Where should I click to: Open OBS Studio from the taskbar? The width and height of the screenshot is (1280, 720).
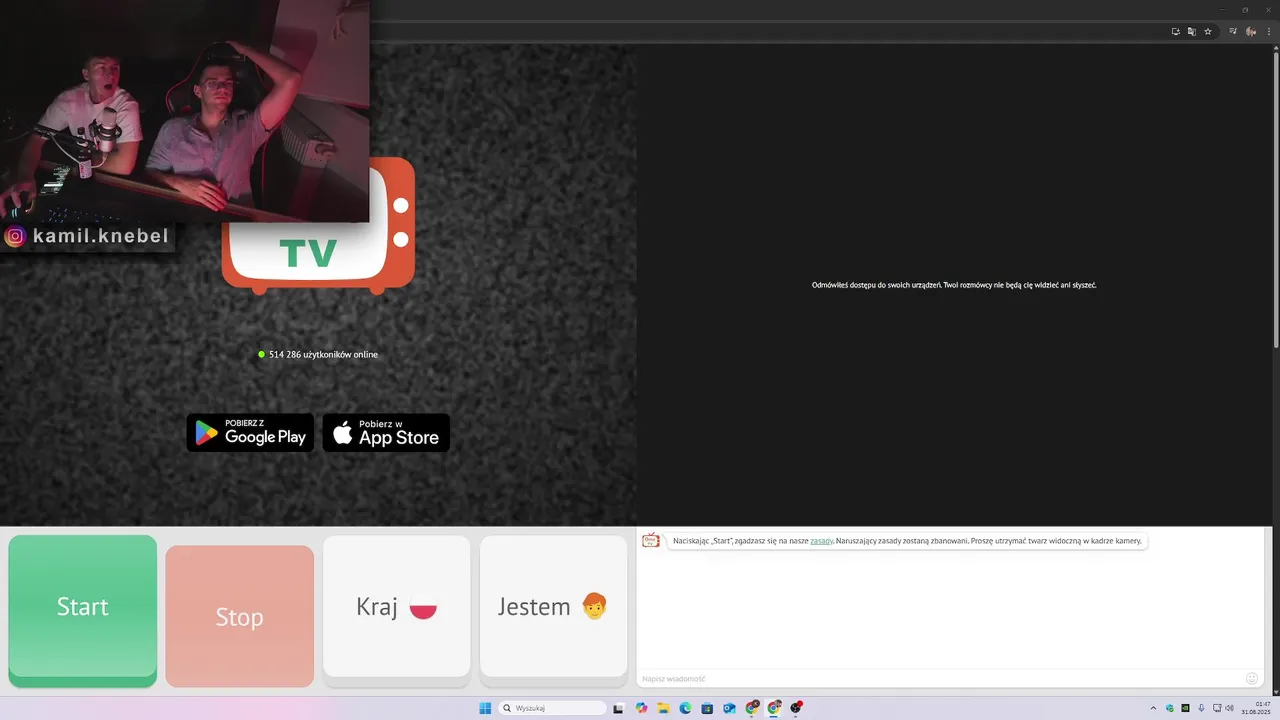click(796, 708)
